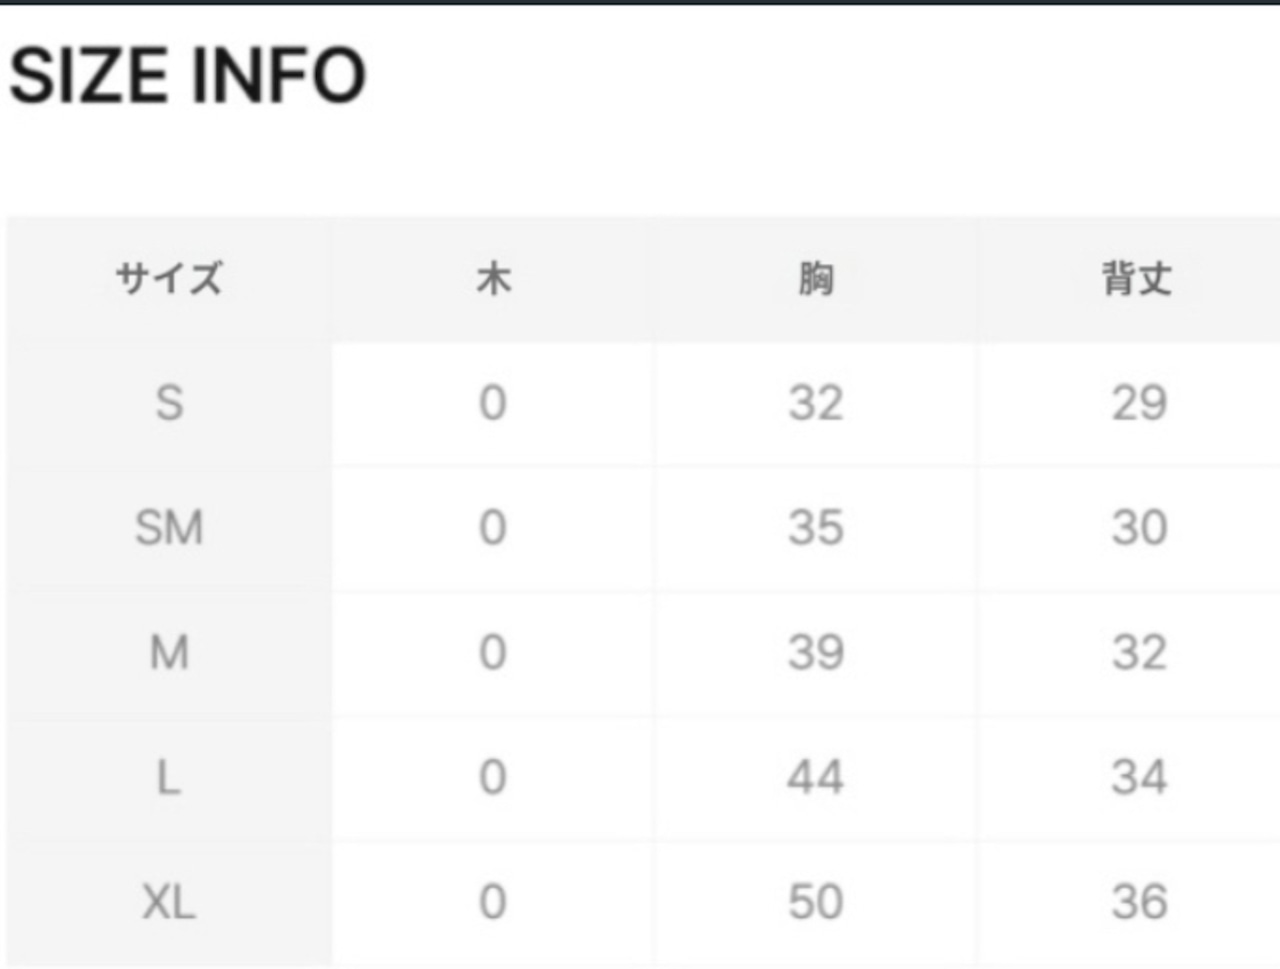Click the 木 column header
Screen dimensions: 1280x969
(x=493, y=279)
